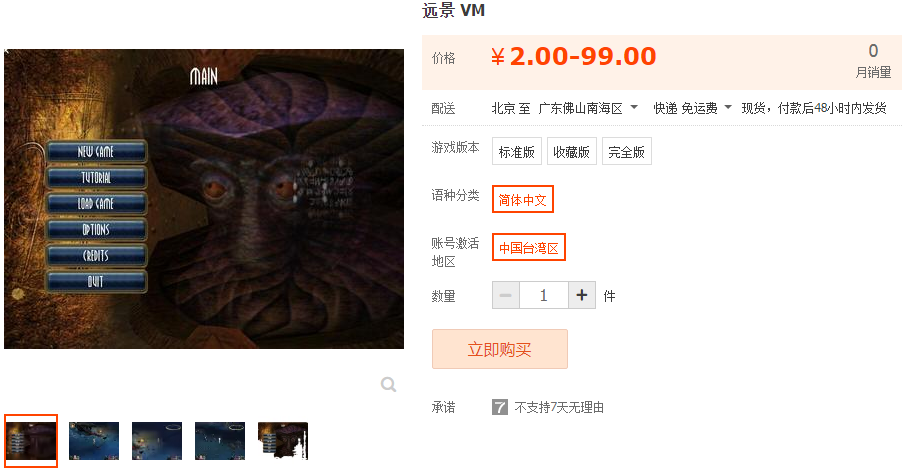Select the fourth gameplay thumbnail

(220, 441)
